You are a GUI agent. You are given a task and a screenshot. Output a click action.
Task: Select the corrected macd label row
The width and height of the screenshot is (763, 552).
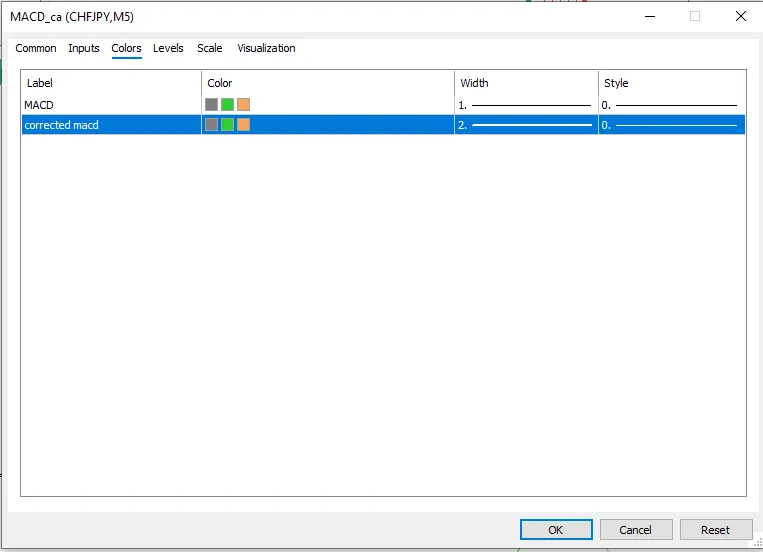tap(111, 125)
